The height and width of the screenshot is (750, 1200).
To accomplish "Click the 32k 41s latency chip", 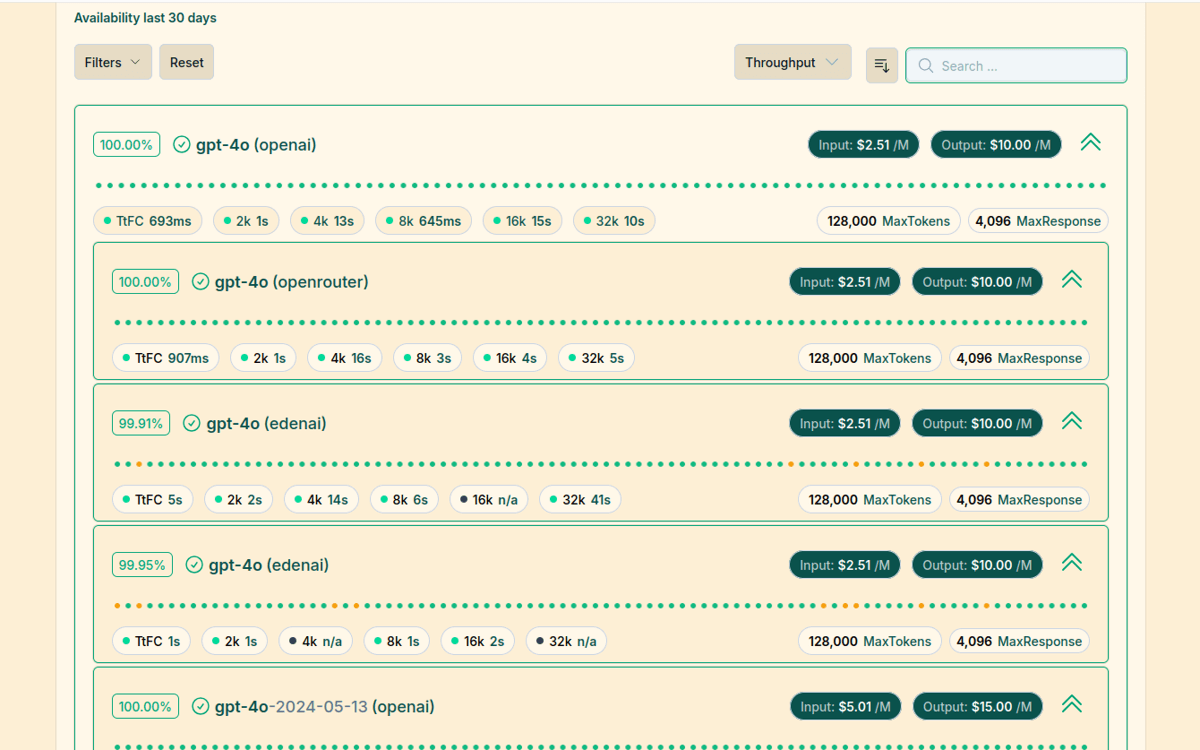I will 580,500.
